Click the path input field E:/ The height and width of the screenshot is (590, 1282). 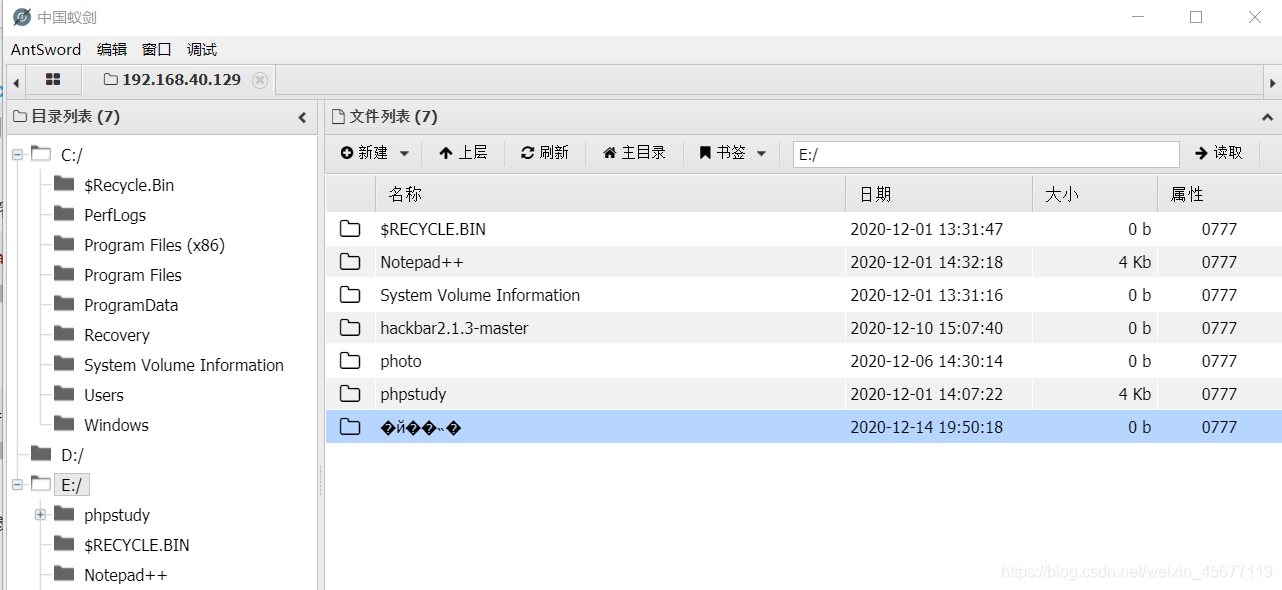[x=986, y=154]
